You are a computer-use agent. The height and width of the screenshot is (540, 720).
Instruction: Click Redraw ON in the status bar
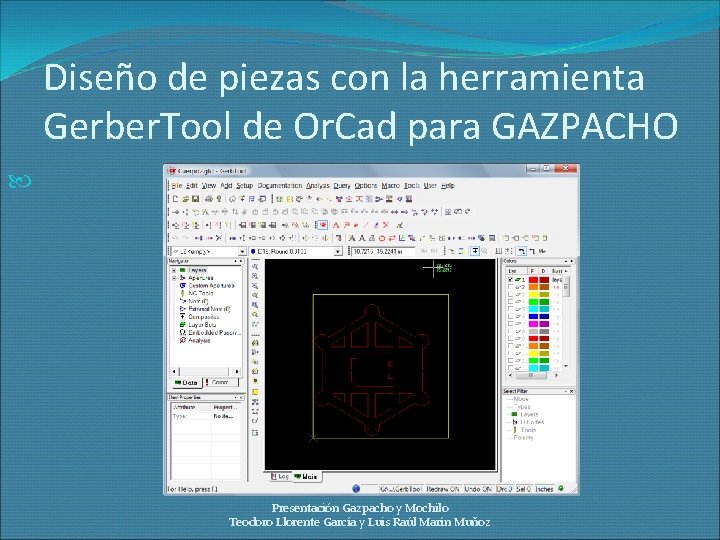click(443, 489)
